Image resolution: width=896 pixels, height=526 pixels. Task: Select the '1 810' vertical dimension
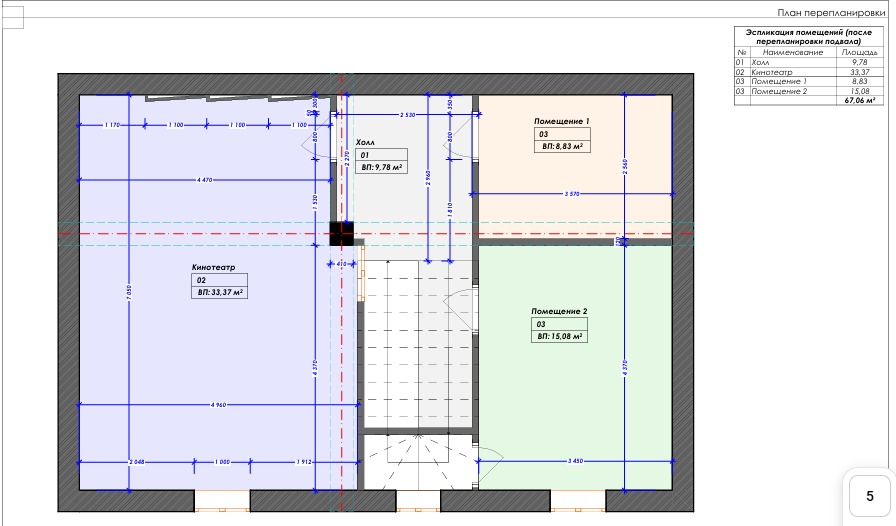[450, 210]
